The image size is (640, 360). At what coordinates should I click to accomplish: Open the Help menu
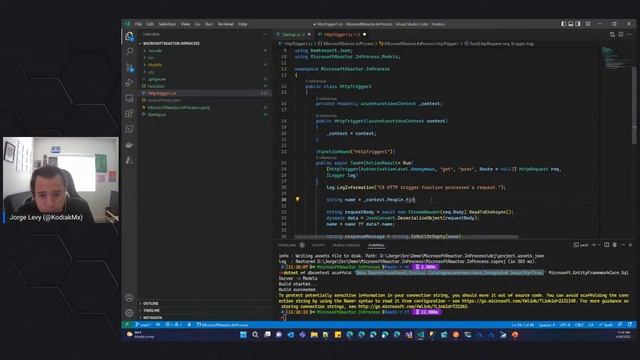(242, 24)
